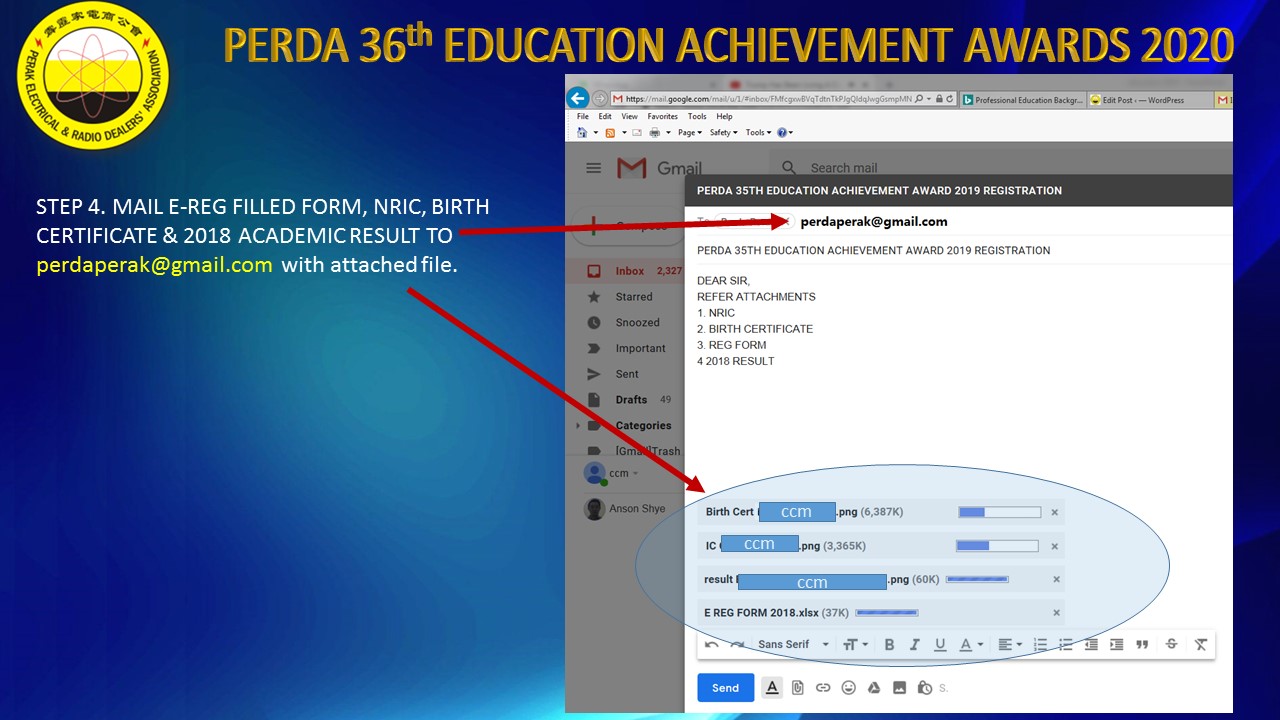Image resolution: width=1280 pixels, height=720 pixels.
Task: Remove the E REG FORM 2018.xlsx attachment
Action: [x=1056, y=613]
